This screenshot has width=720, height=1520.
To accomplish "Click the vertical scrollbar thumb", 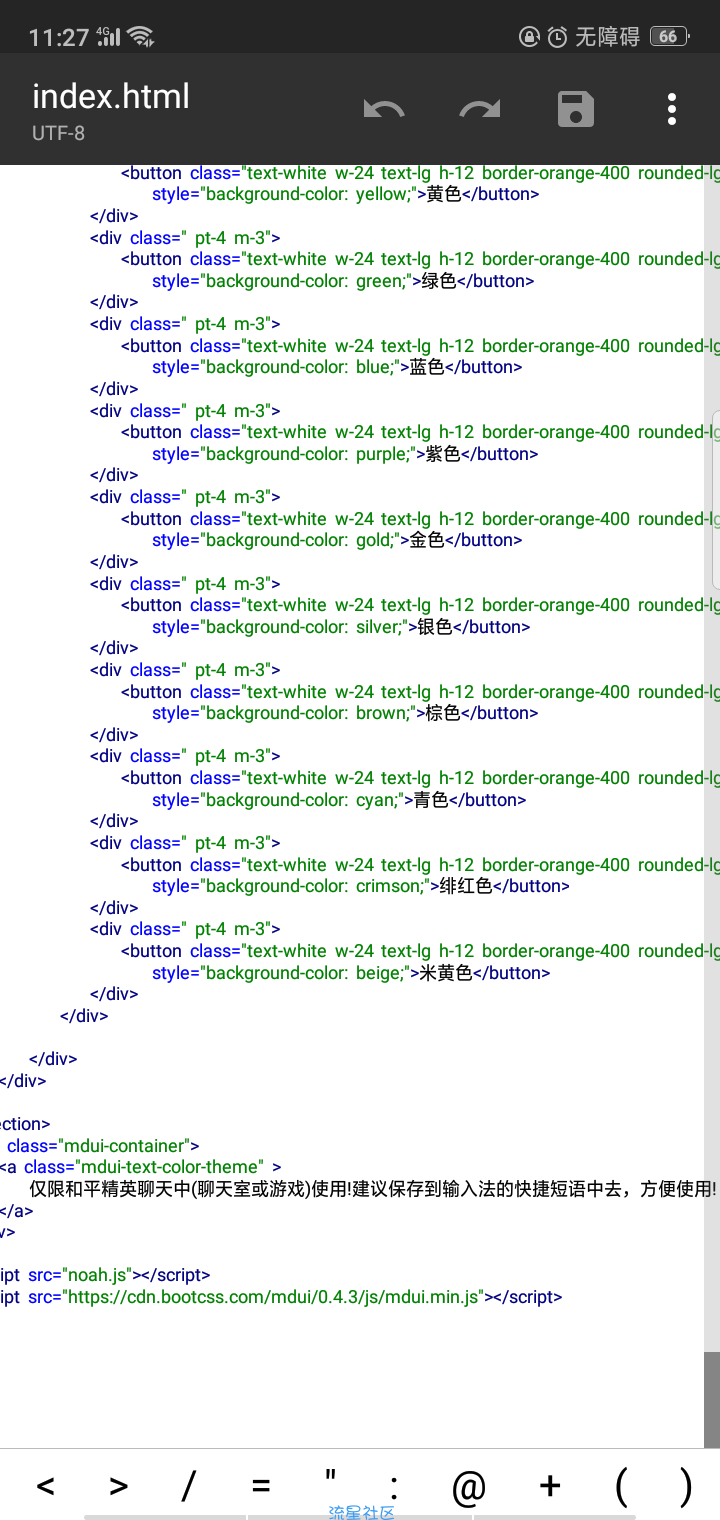I will coord(711,1400).
